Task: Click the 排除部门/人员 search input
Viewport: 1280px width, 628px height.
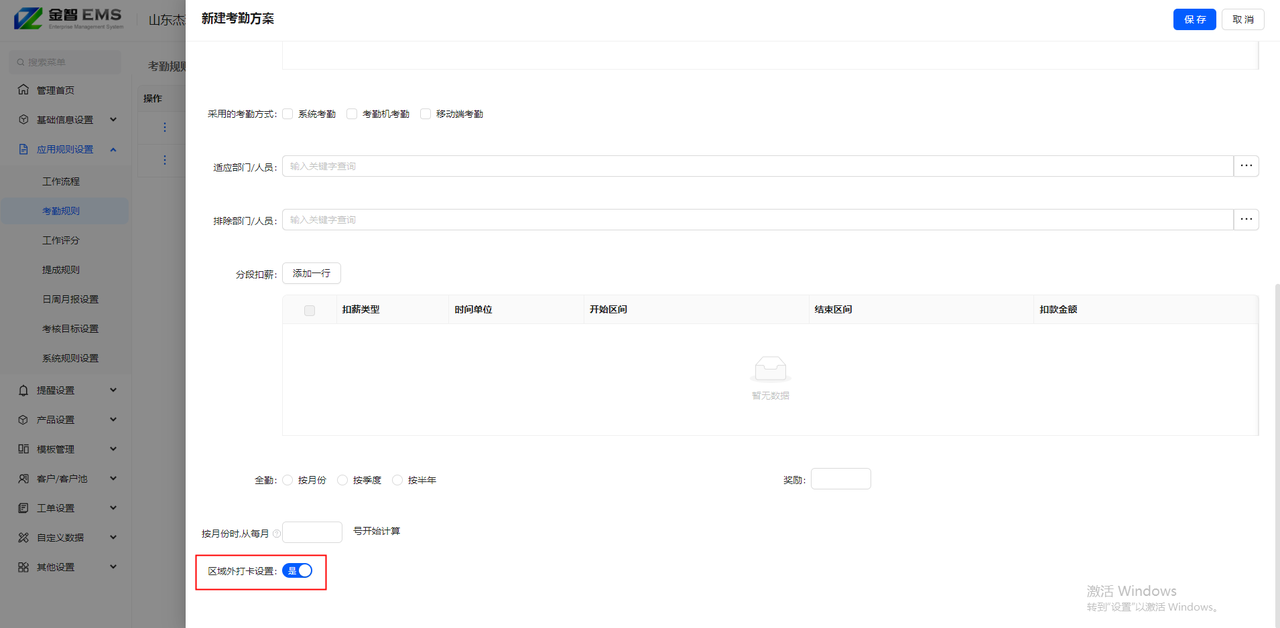Action: coord(757,219)
